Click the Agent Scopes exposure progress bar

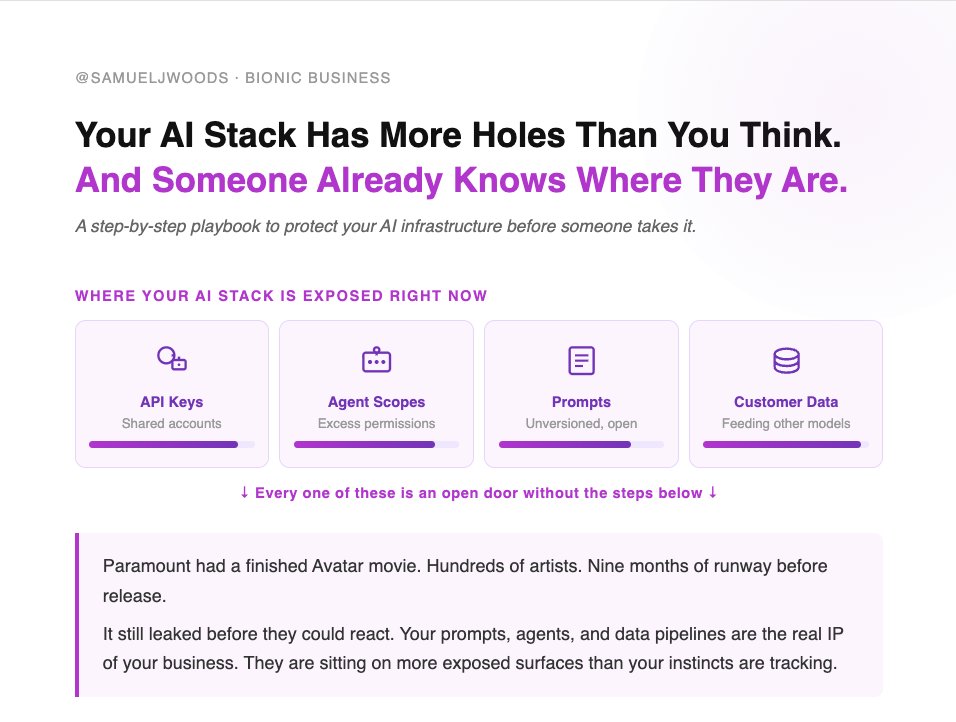[x=376, y=445]
